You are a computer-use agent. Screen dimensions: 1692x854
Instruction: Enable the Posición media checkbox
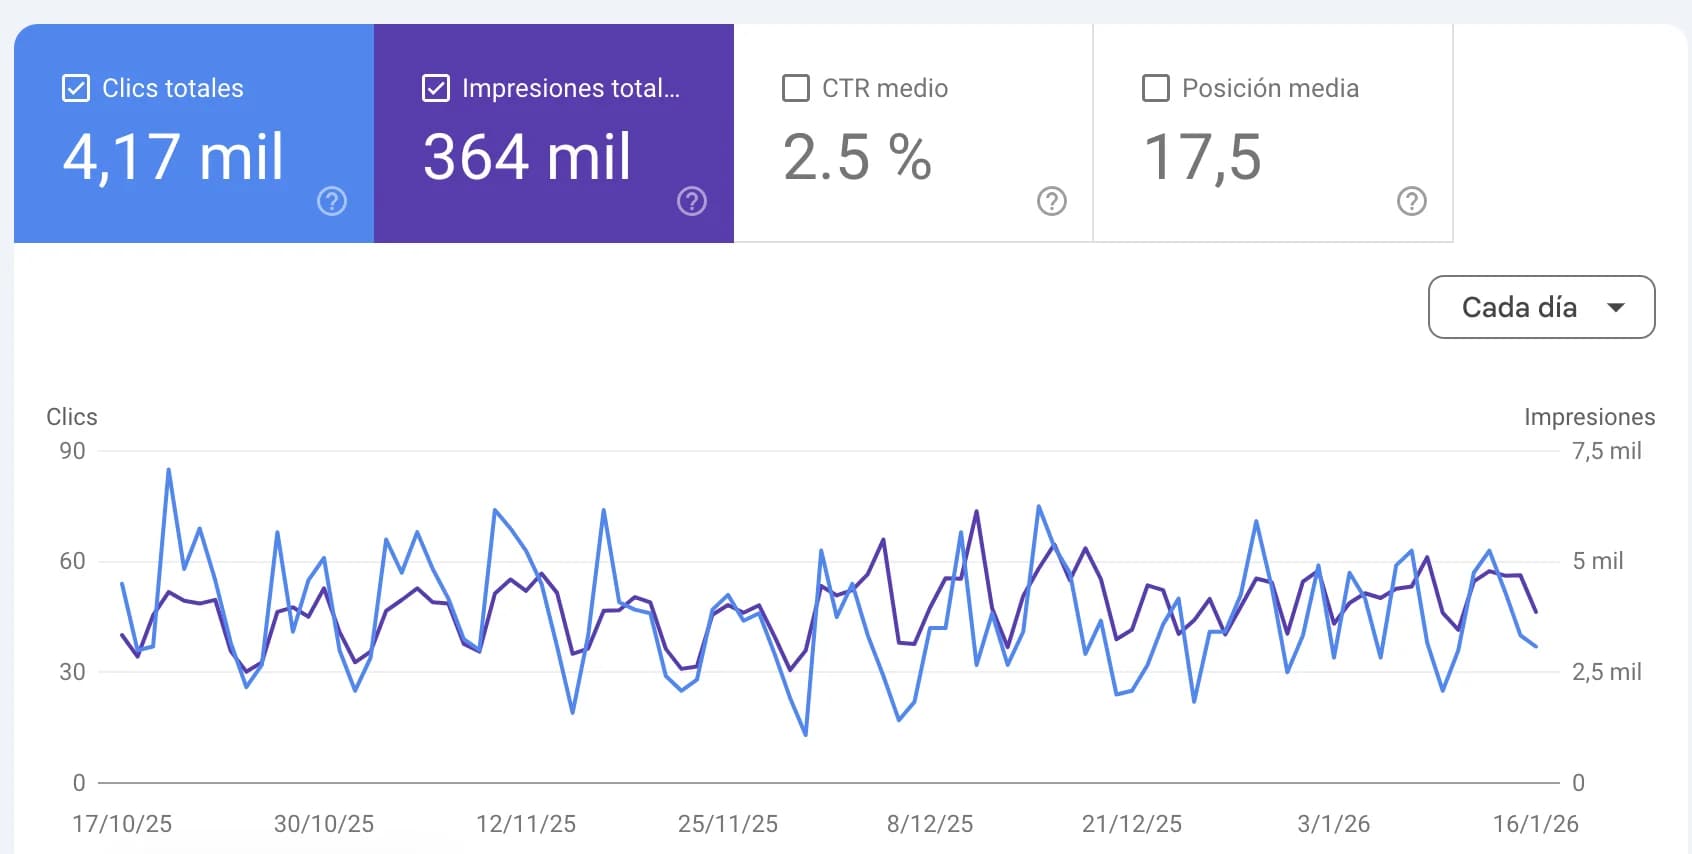(1156, 88)
